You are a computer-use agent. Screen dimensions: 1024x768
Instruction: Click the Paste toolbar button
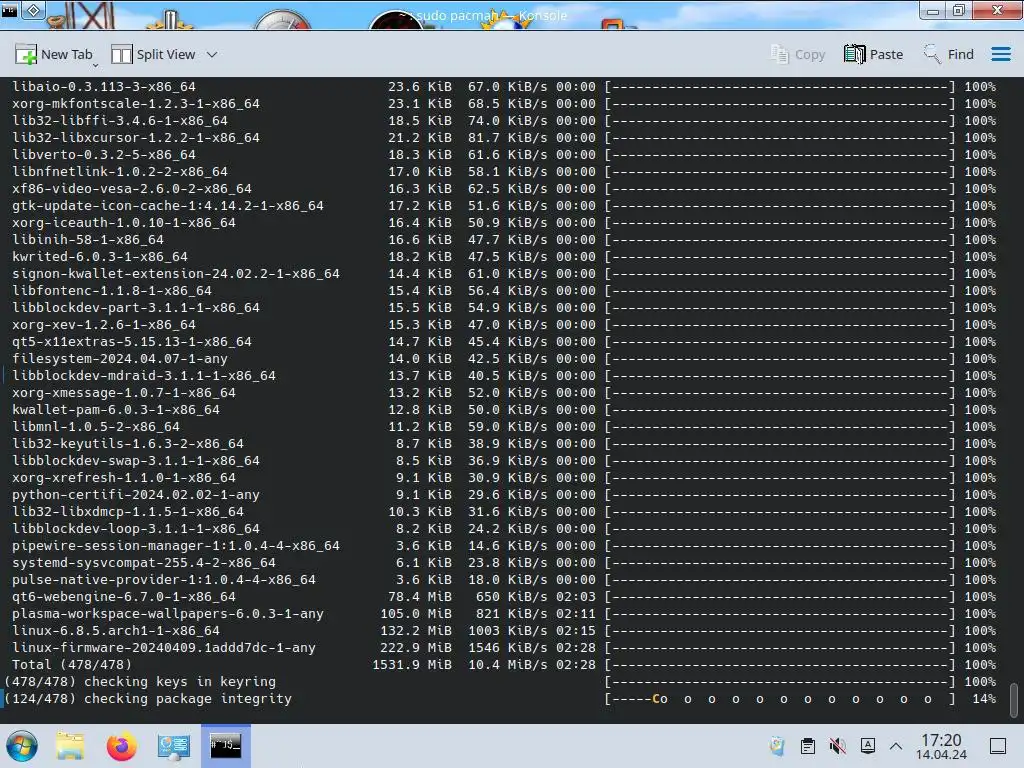pyautogui.click(x=874, y=54)
